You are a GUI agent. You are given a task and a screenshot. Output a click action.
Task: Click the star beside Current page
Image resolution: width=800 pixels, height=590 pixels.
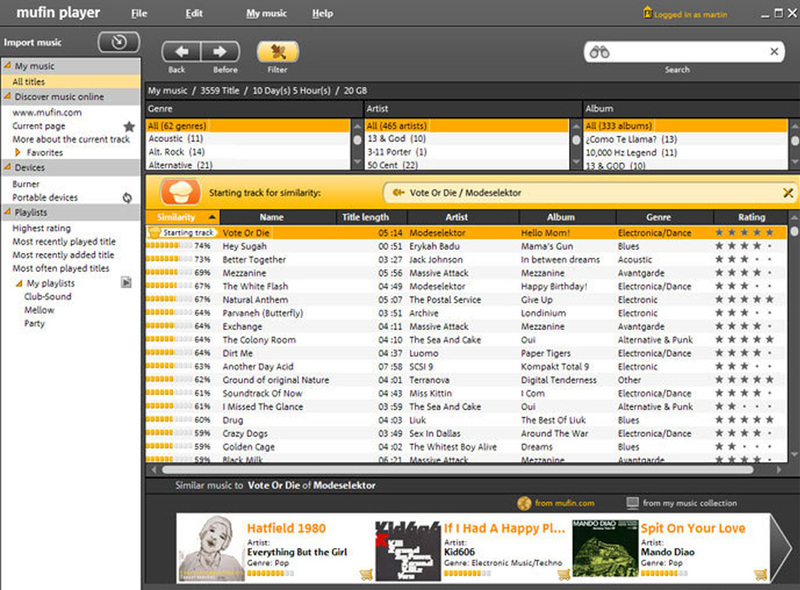(x=129, y=126)
